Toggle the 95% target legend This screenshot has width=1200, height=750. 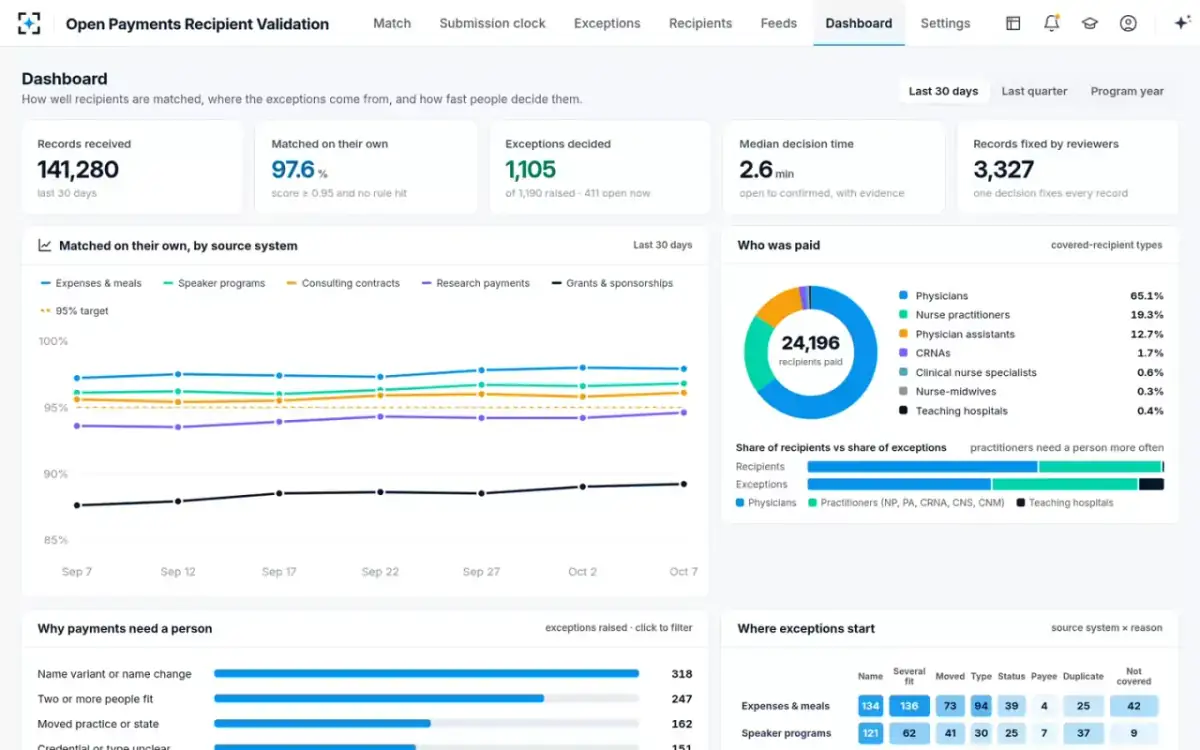pos(74,311)
